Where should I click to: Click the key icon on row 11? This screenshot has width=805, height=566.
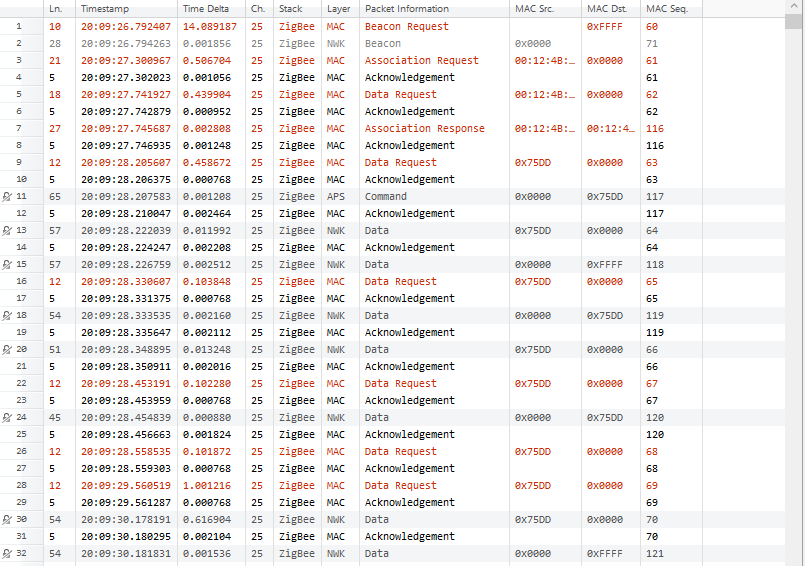click(x=7, y=197)
